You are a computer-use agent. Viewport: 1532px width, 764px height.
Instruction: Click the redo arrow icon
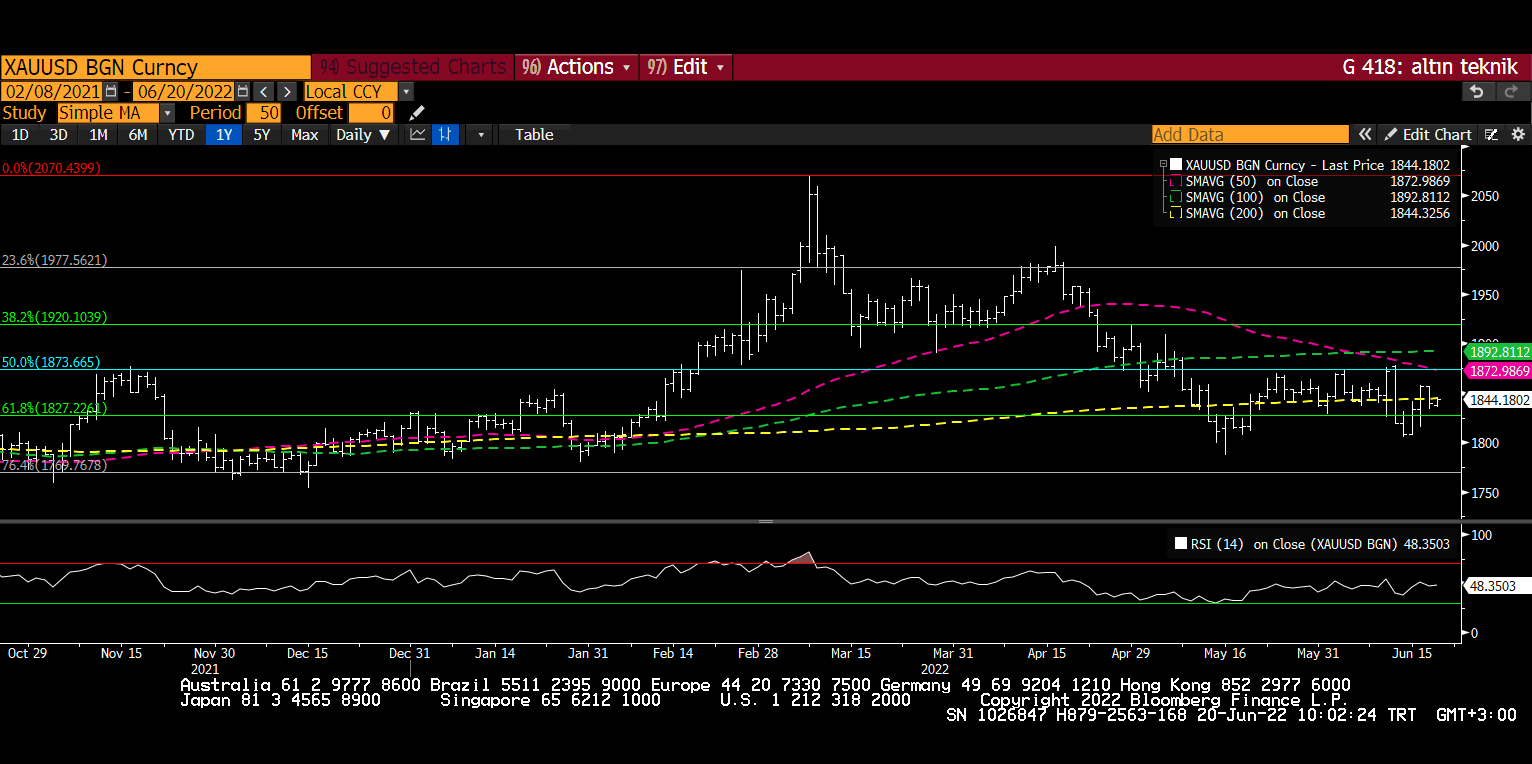[x=1512, y=91]
